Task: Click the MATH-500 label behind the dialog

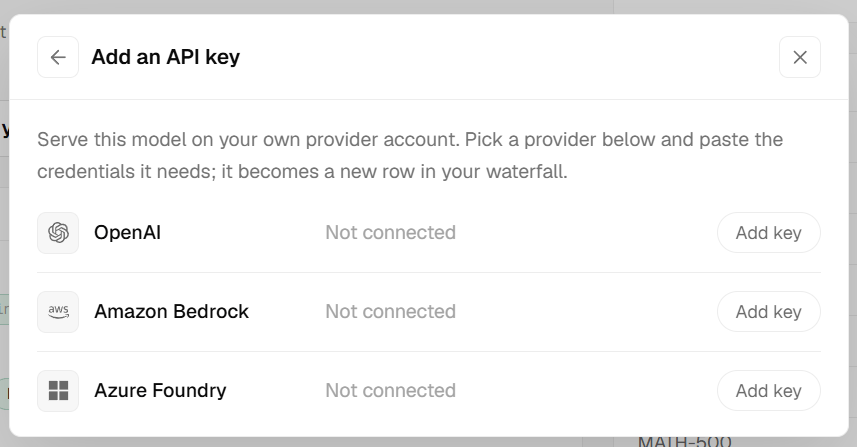Action: pyautogui.click(x=684, y=442)
